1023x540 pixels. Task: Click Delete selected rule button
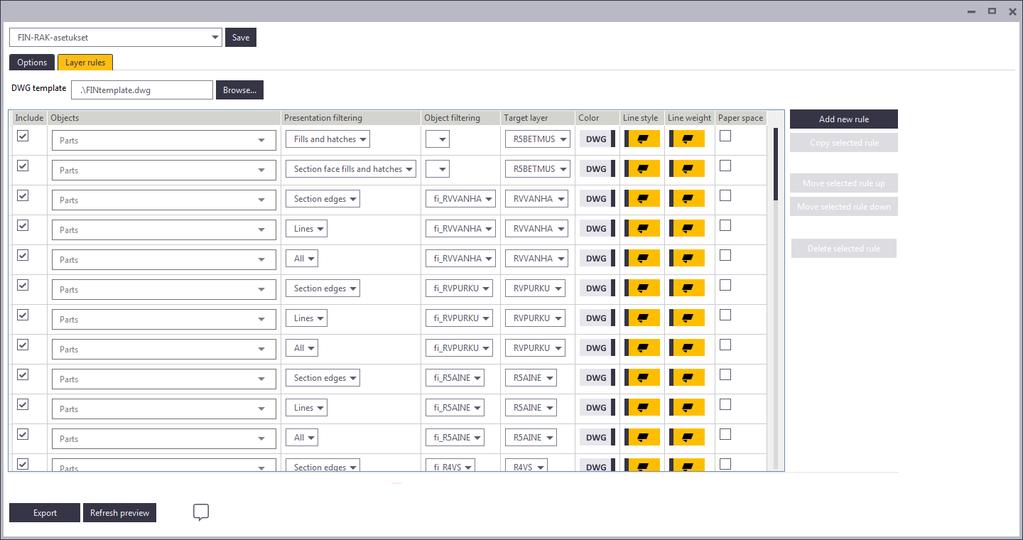[844, 248]
